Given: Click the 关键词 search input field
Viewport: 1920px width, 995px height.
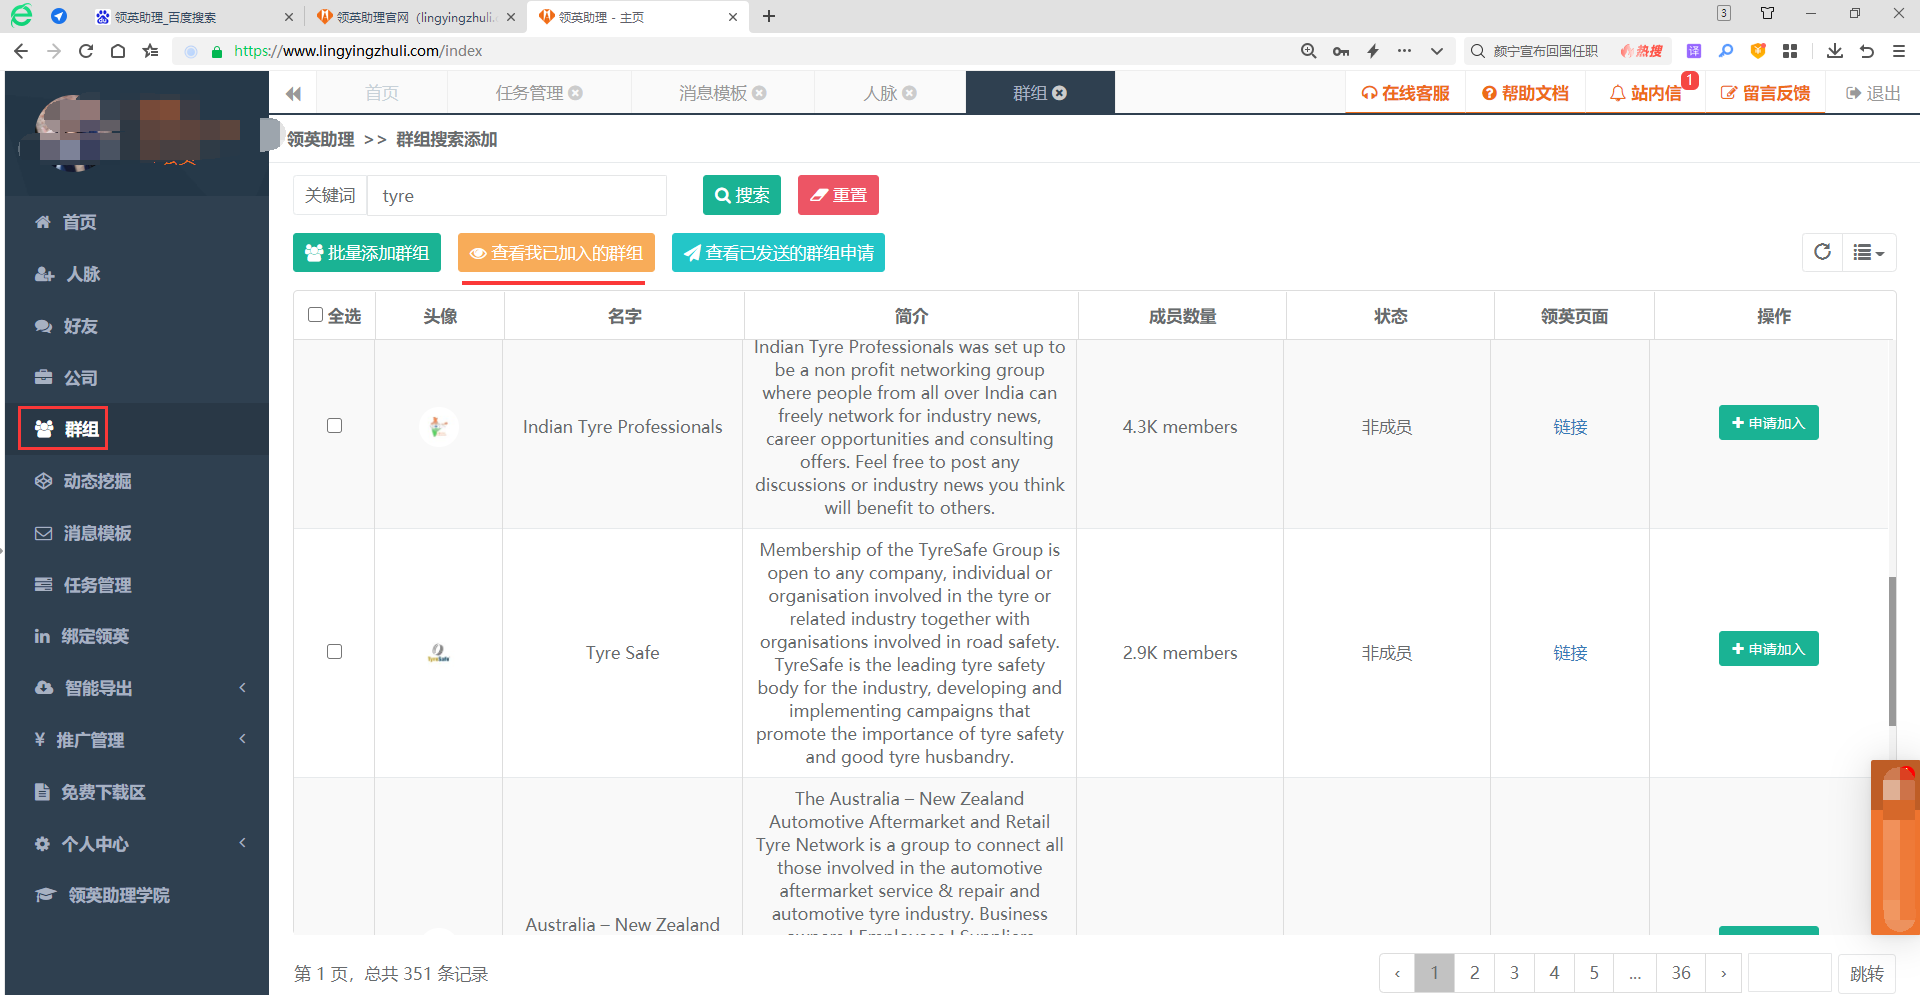Looking at the screenshot, I should (516, 196).
